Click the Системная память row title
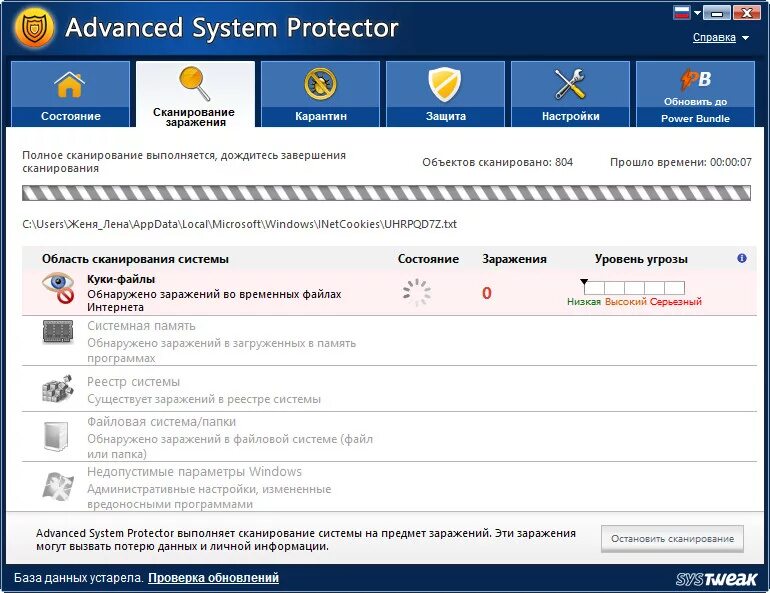770x593 pixels. click(x=141, y=325)
